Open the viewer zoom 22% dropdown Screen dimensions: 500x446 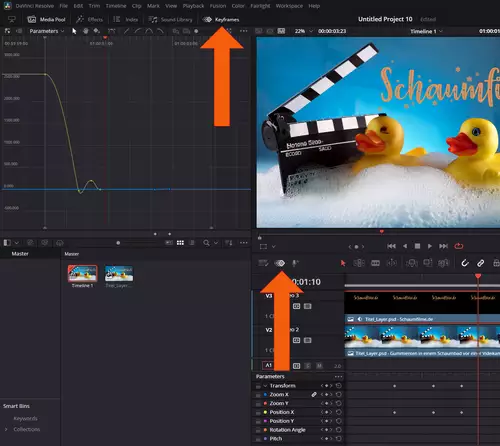click(x=304, y=31)
